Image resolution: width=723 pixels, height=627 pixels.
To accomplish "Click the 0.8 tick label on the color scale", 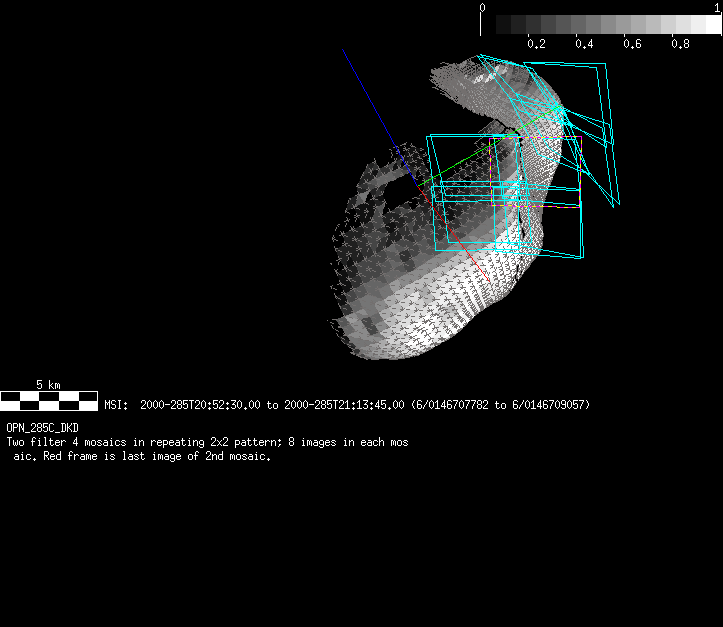I will [680, 44].
